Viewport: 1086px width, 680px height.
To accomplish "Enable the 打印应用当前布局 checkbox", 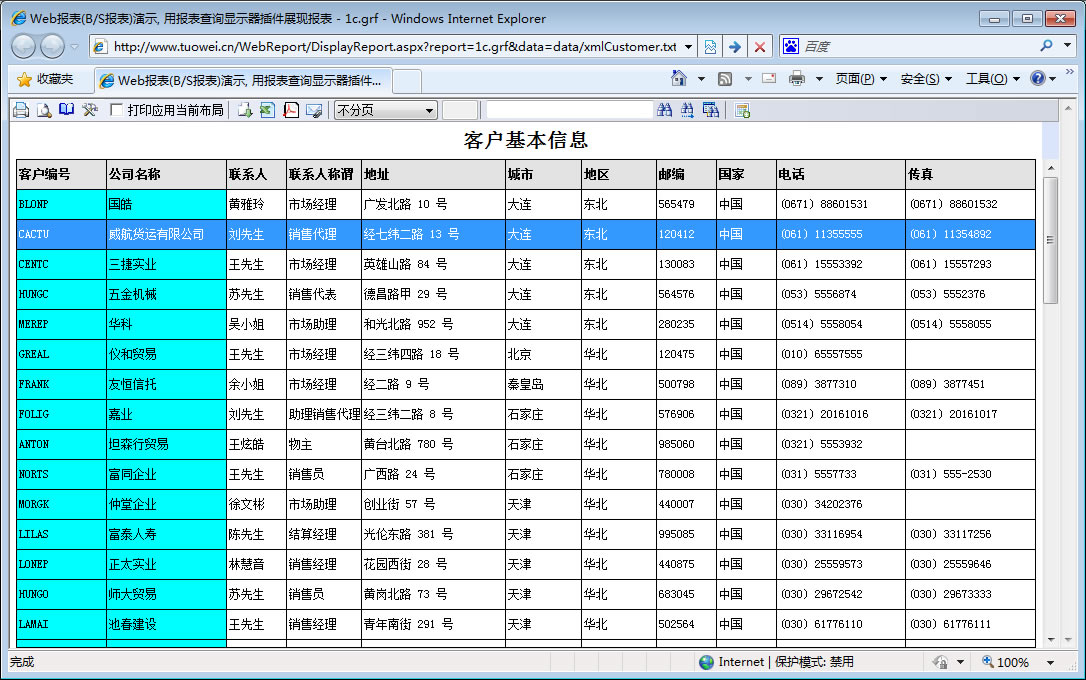I will coord(117,110).
